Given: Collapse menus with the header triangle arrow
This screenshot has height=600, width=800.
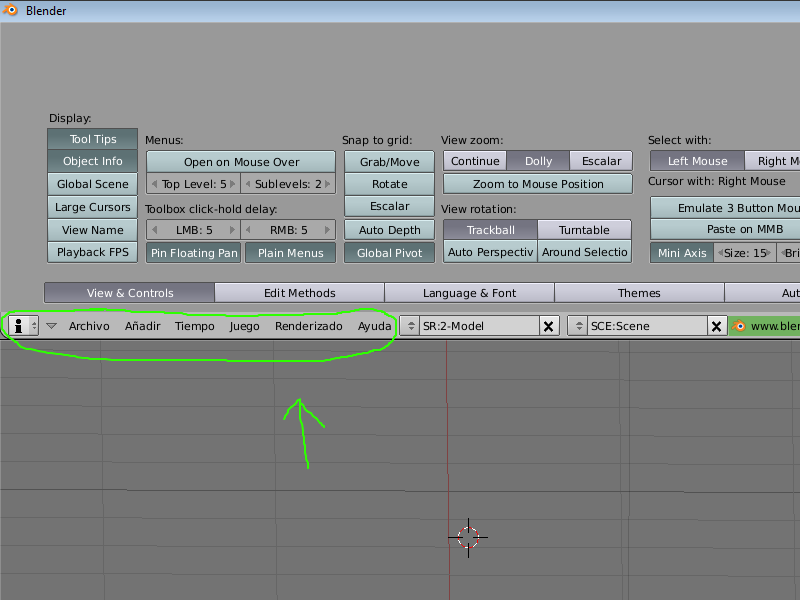Looking at the screenshot, I should (52, 326).
